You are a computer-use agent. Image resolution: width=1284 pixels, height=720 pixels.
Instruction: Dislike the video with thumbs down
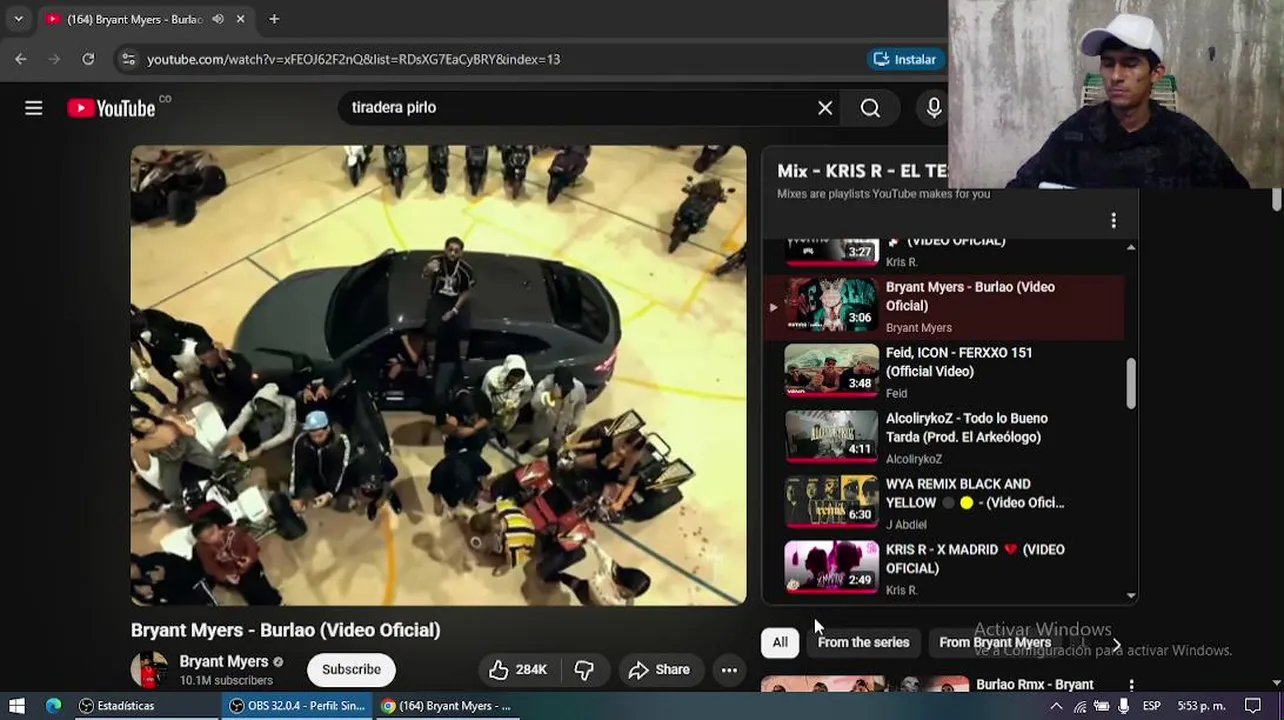584,670
